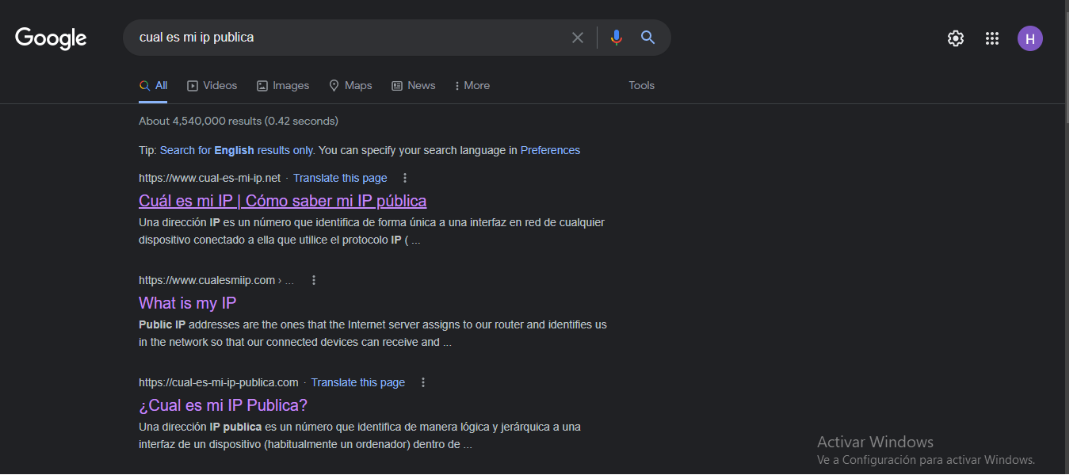Open result Cuál es mi IP | Cómo saber mi IP pública
Screen dimensions: 1069x475
click(282, 201)
